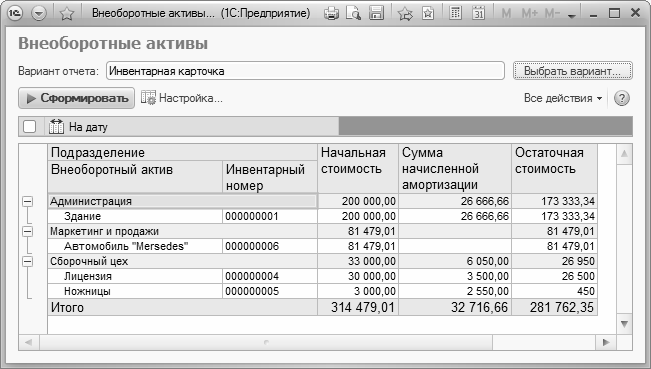Viewport: 651px width, 369px height.
Task: Click the M- memory subtract button
Action: point(552,14)
